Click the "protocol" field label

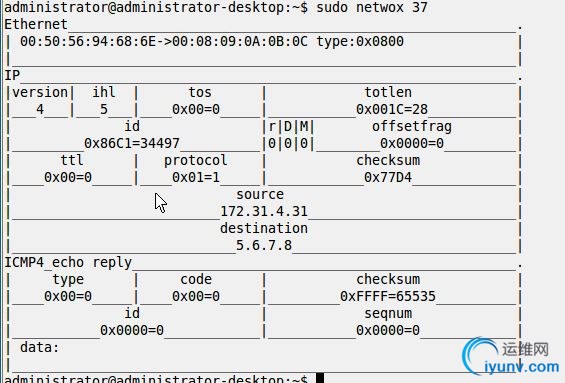[x=196, y=160]
